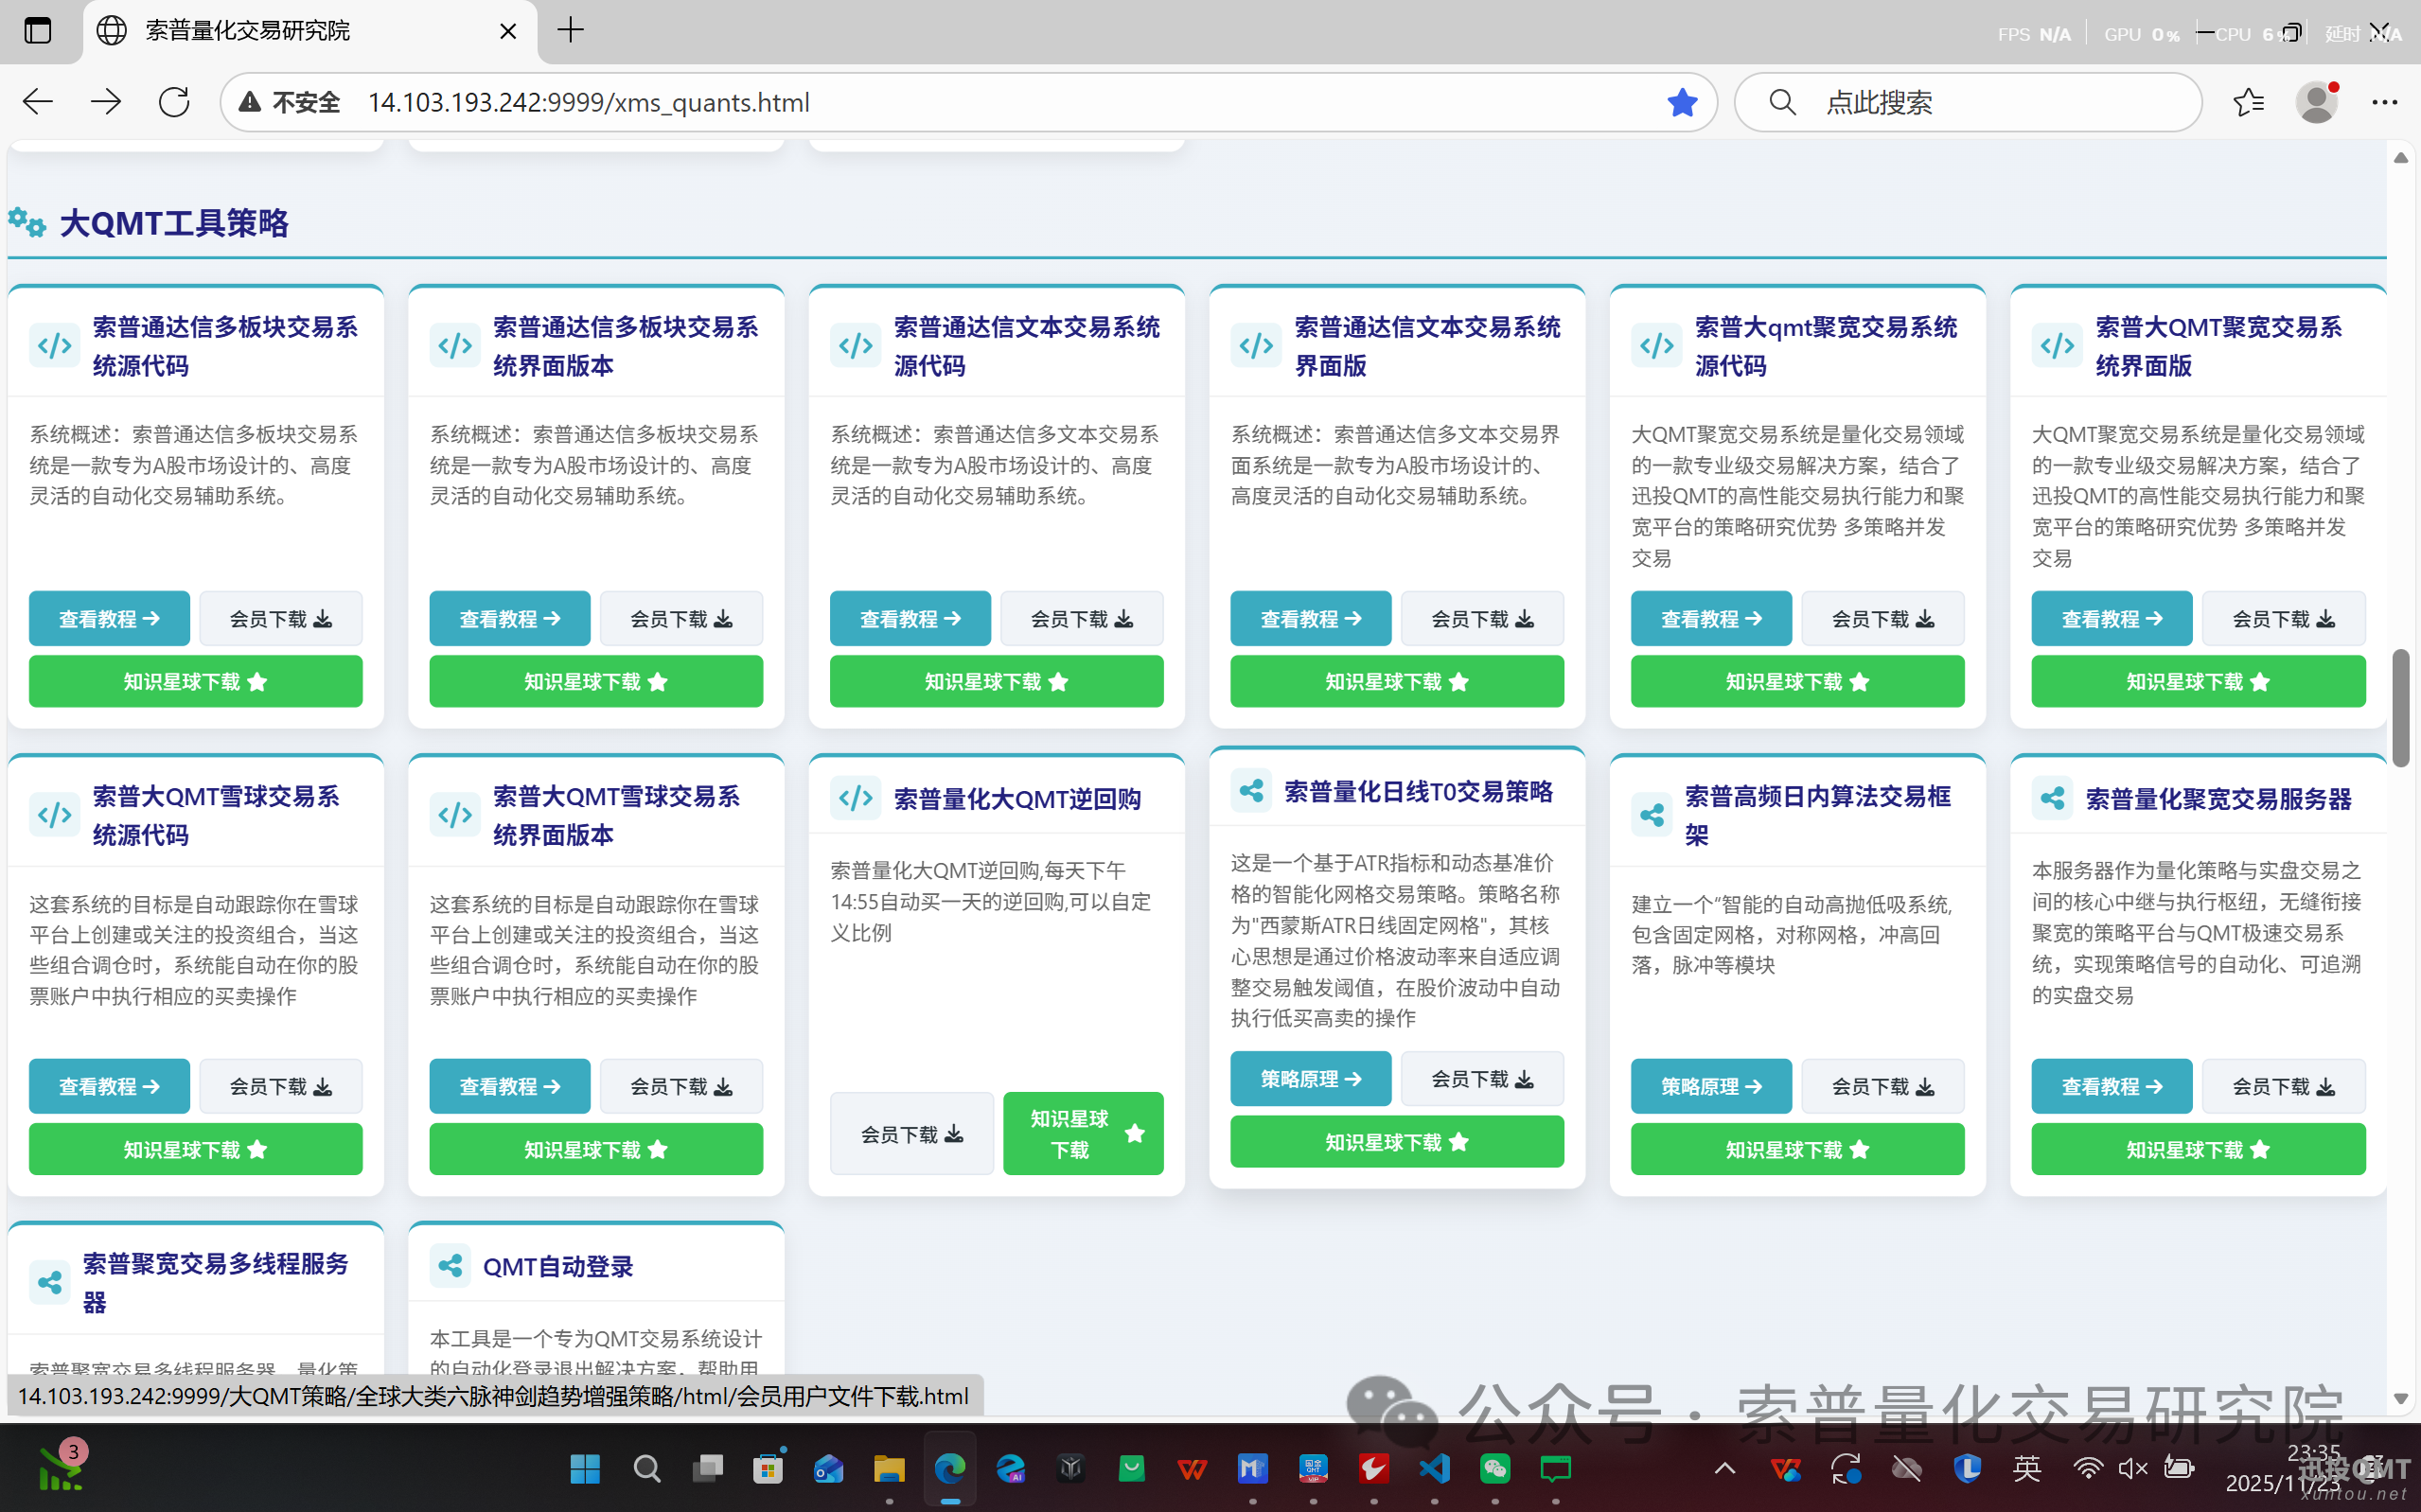Viewport: 2421px width, 1512px height.
Task: Open the 国金QMT app from the taskbar
Action: coord(1313,1469)
